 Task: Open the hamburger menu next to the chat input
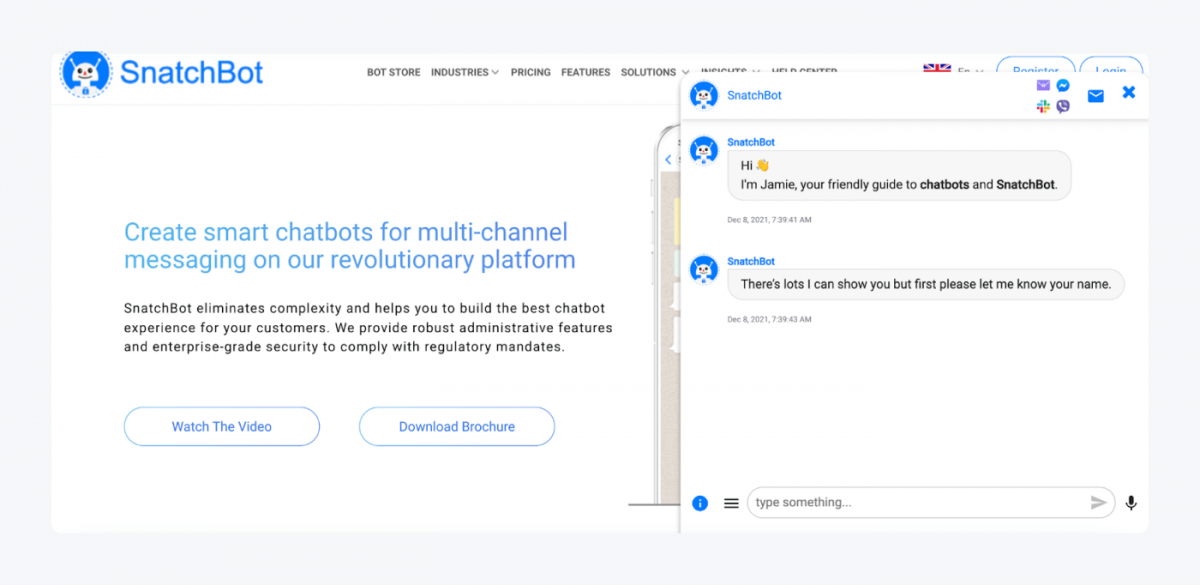click(731, 503)
